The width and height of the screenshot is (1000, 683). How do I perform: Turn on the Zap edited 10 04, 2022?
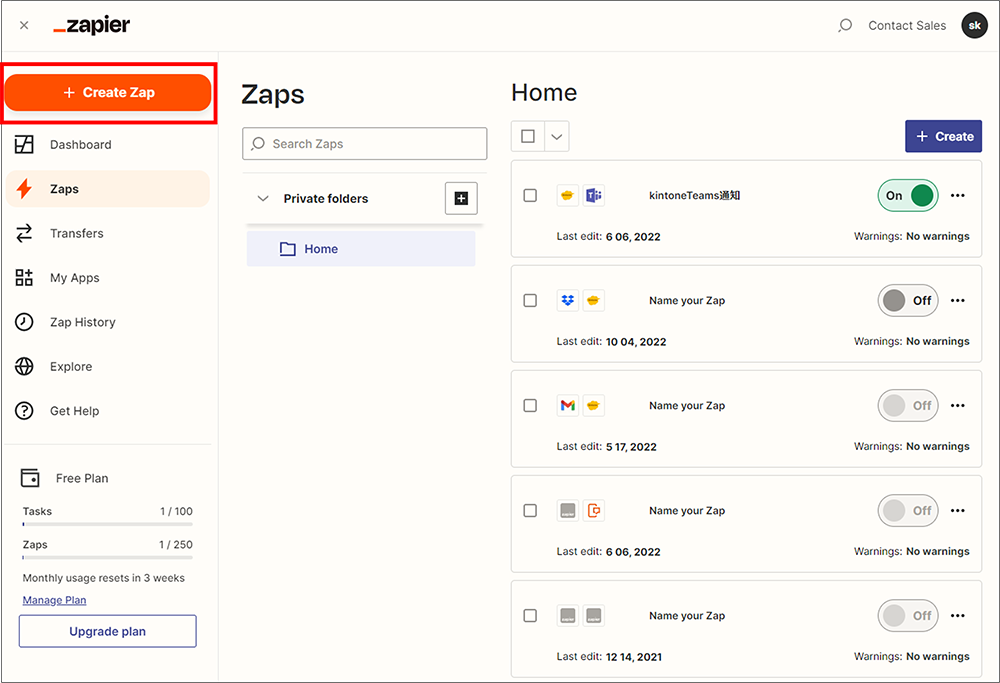(x=908, y=300)
